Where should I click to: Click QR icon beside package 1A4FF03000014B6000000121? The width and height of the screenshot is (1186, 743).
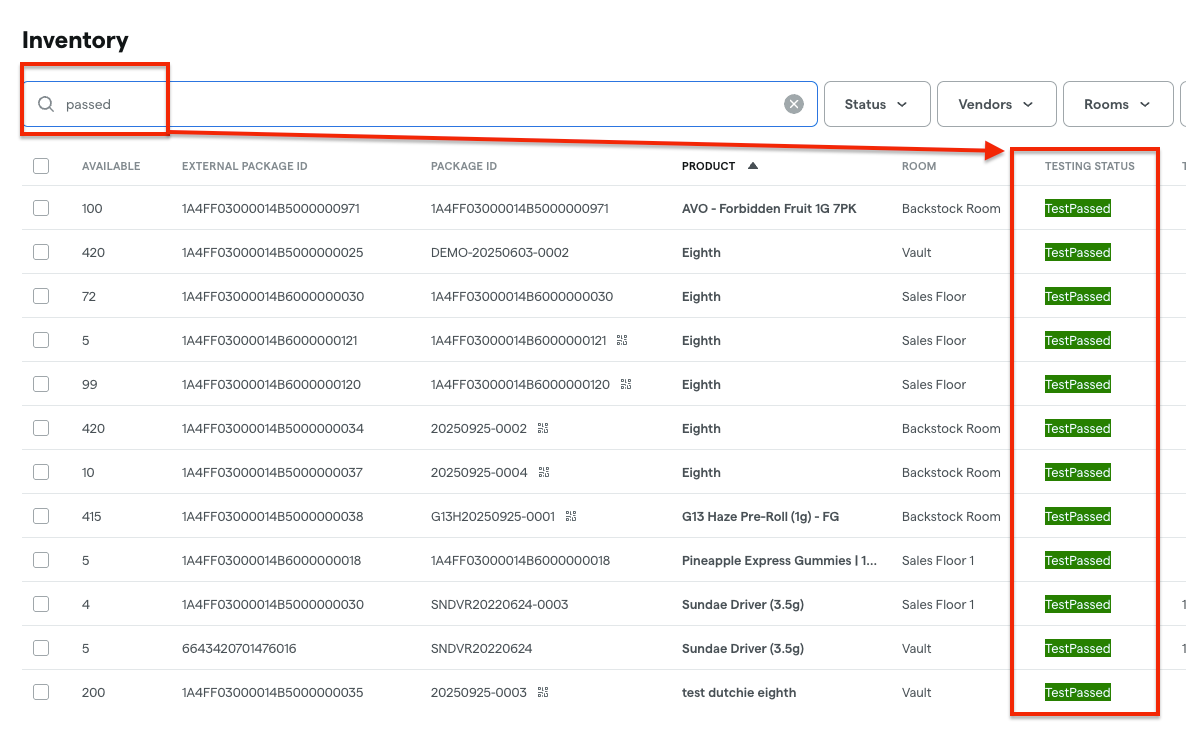(622, 340)
